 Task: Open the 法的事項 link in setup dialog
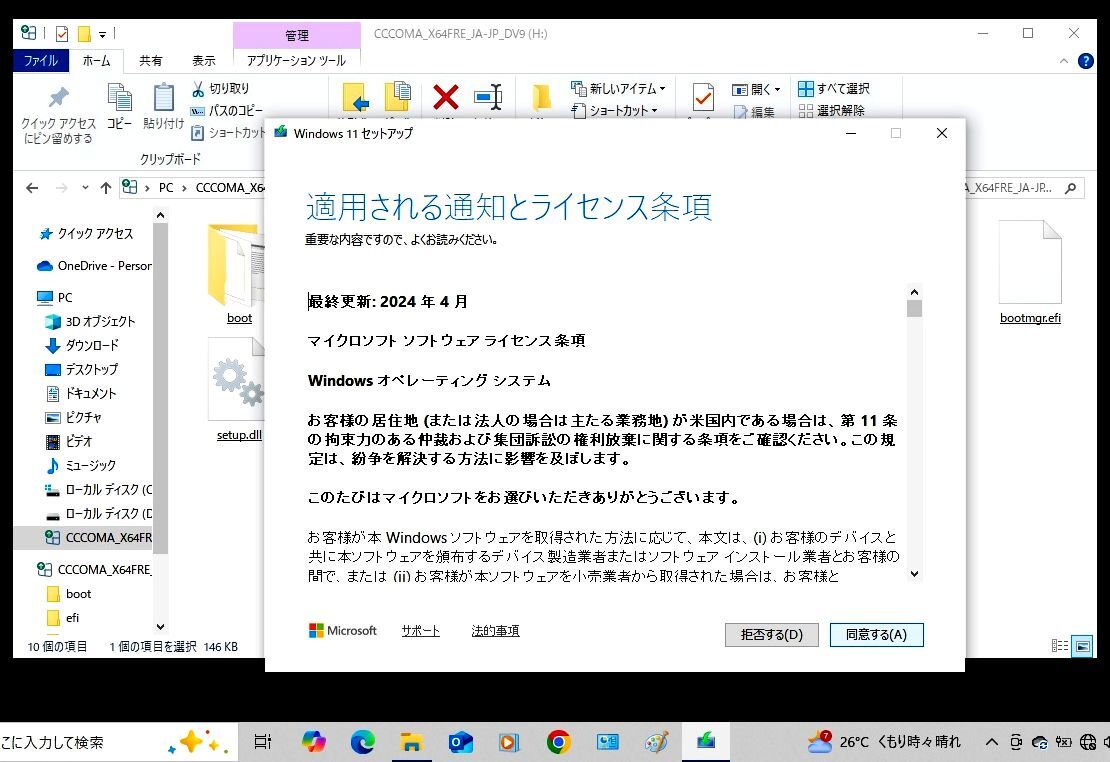click(x=496, y=631)
